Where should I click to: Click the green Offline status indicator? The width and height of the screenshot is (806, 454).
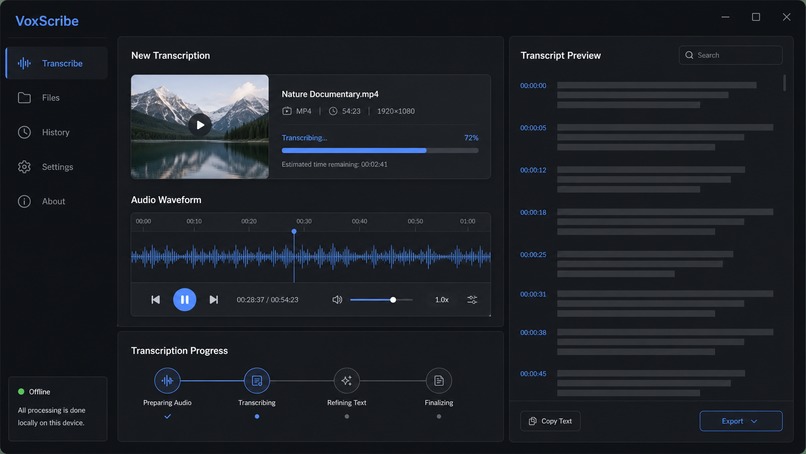click(21, 392)
